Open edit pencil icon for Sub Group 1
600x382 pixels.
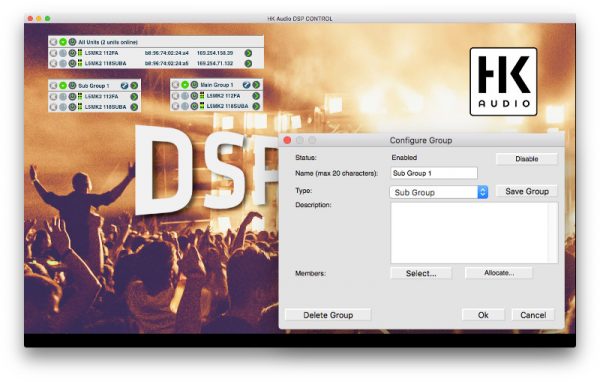124,85
